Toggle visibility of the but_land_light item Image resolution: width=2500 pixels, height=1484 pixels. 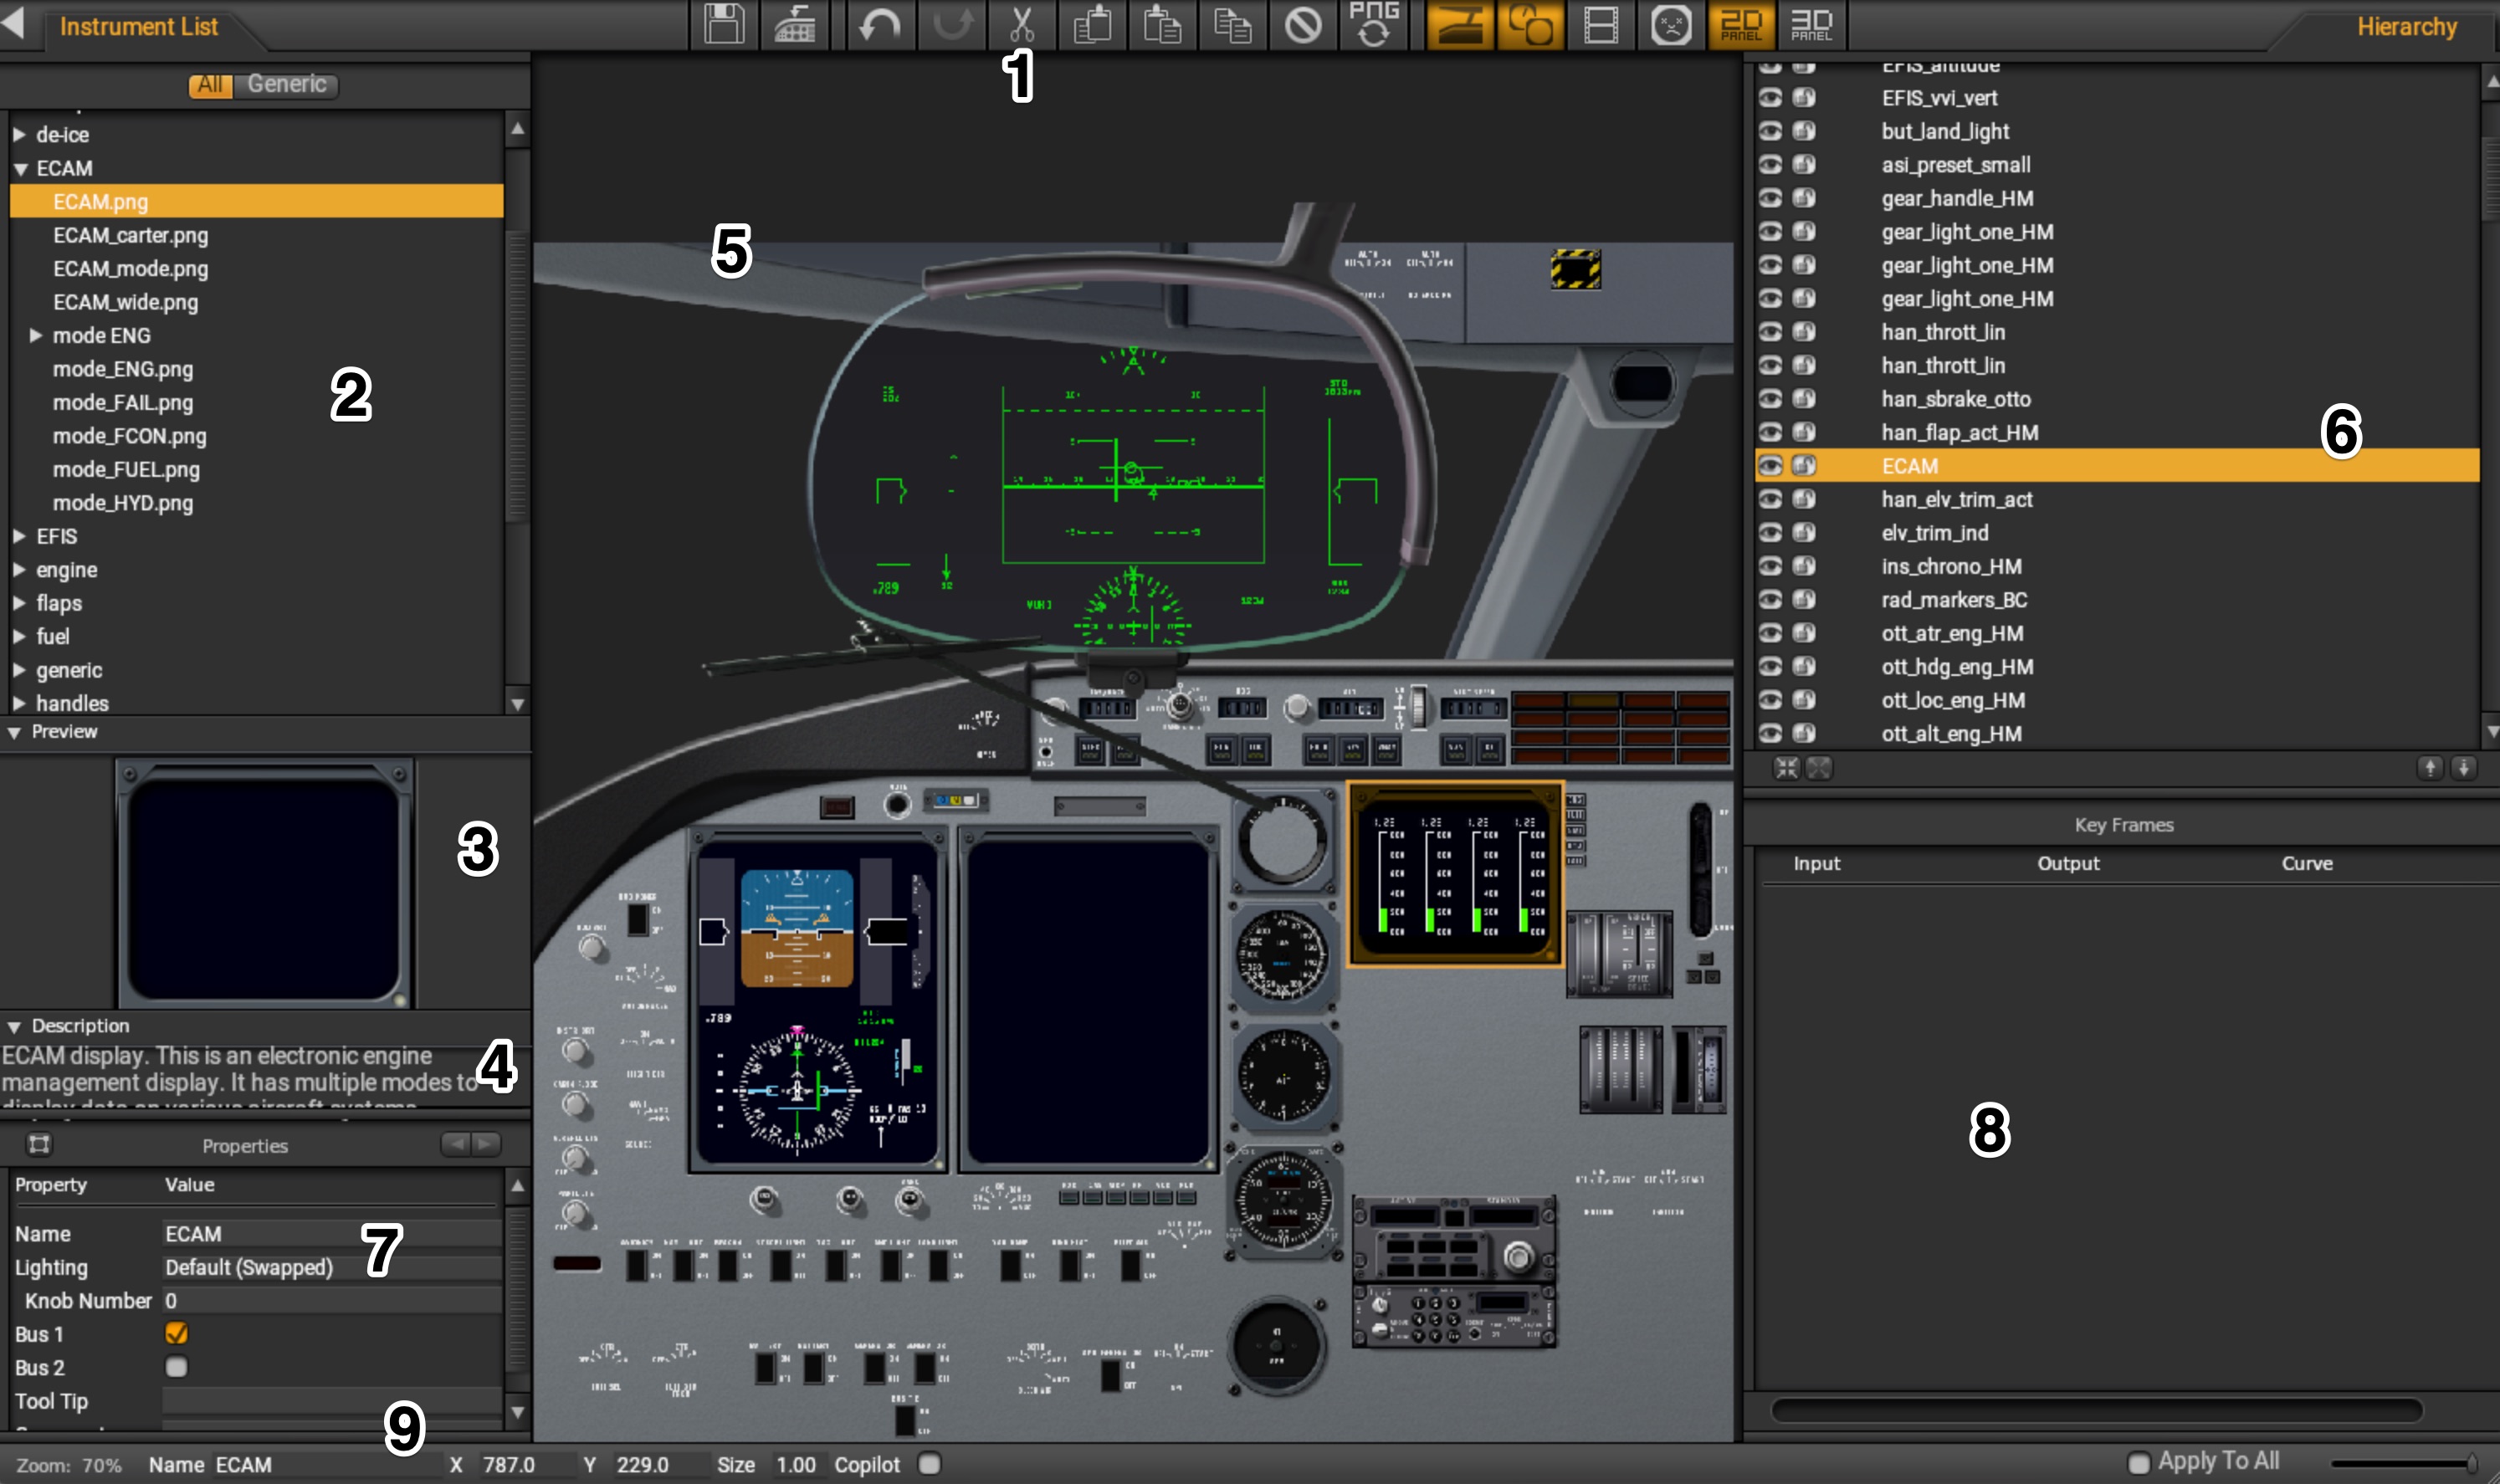pos(1771,131)
